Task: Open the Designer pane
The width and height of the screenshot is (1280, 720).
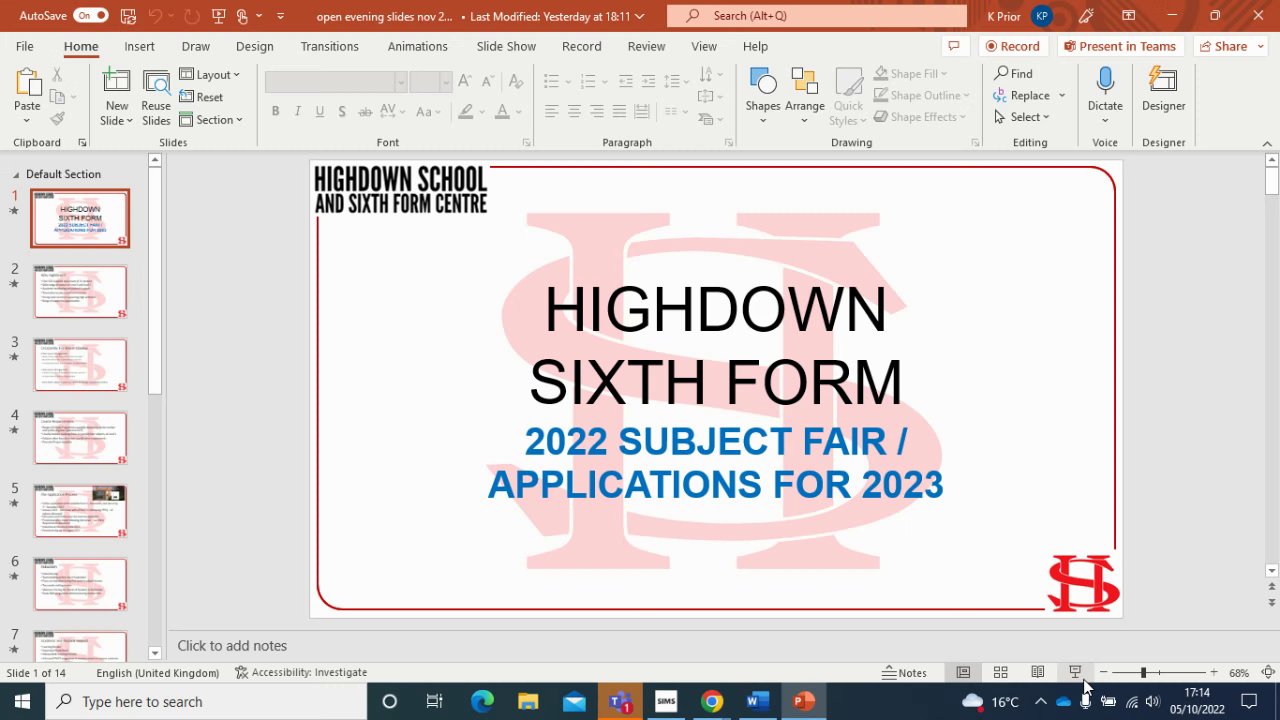Action: pos(1163,92)
